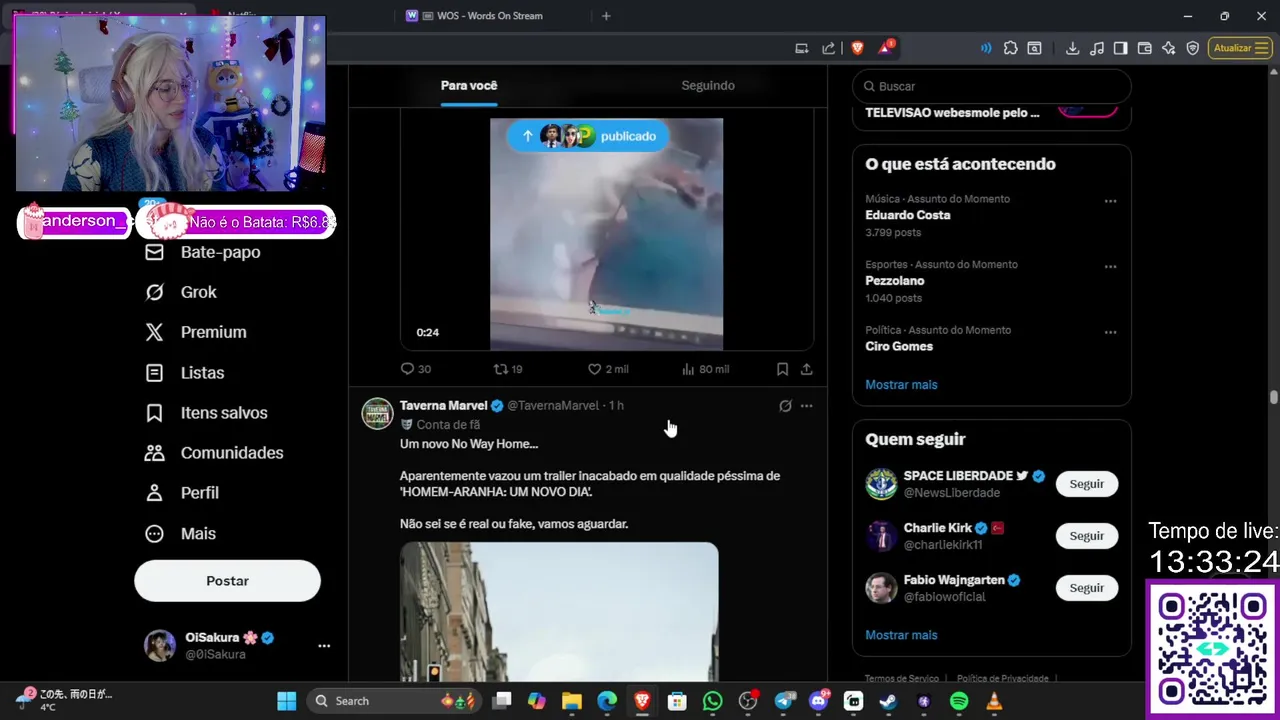Open Grok action on Taverna Marvel post
Screen dimensions: 1280x720
click(785, 406)
